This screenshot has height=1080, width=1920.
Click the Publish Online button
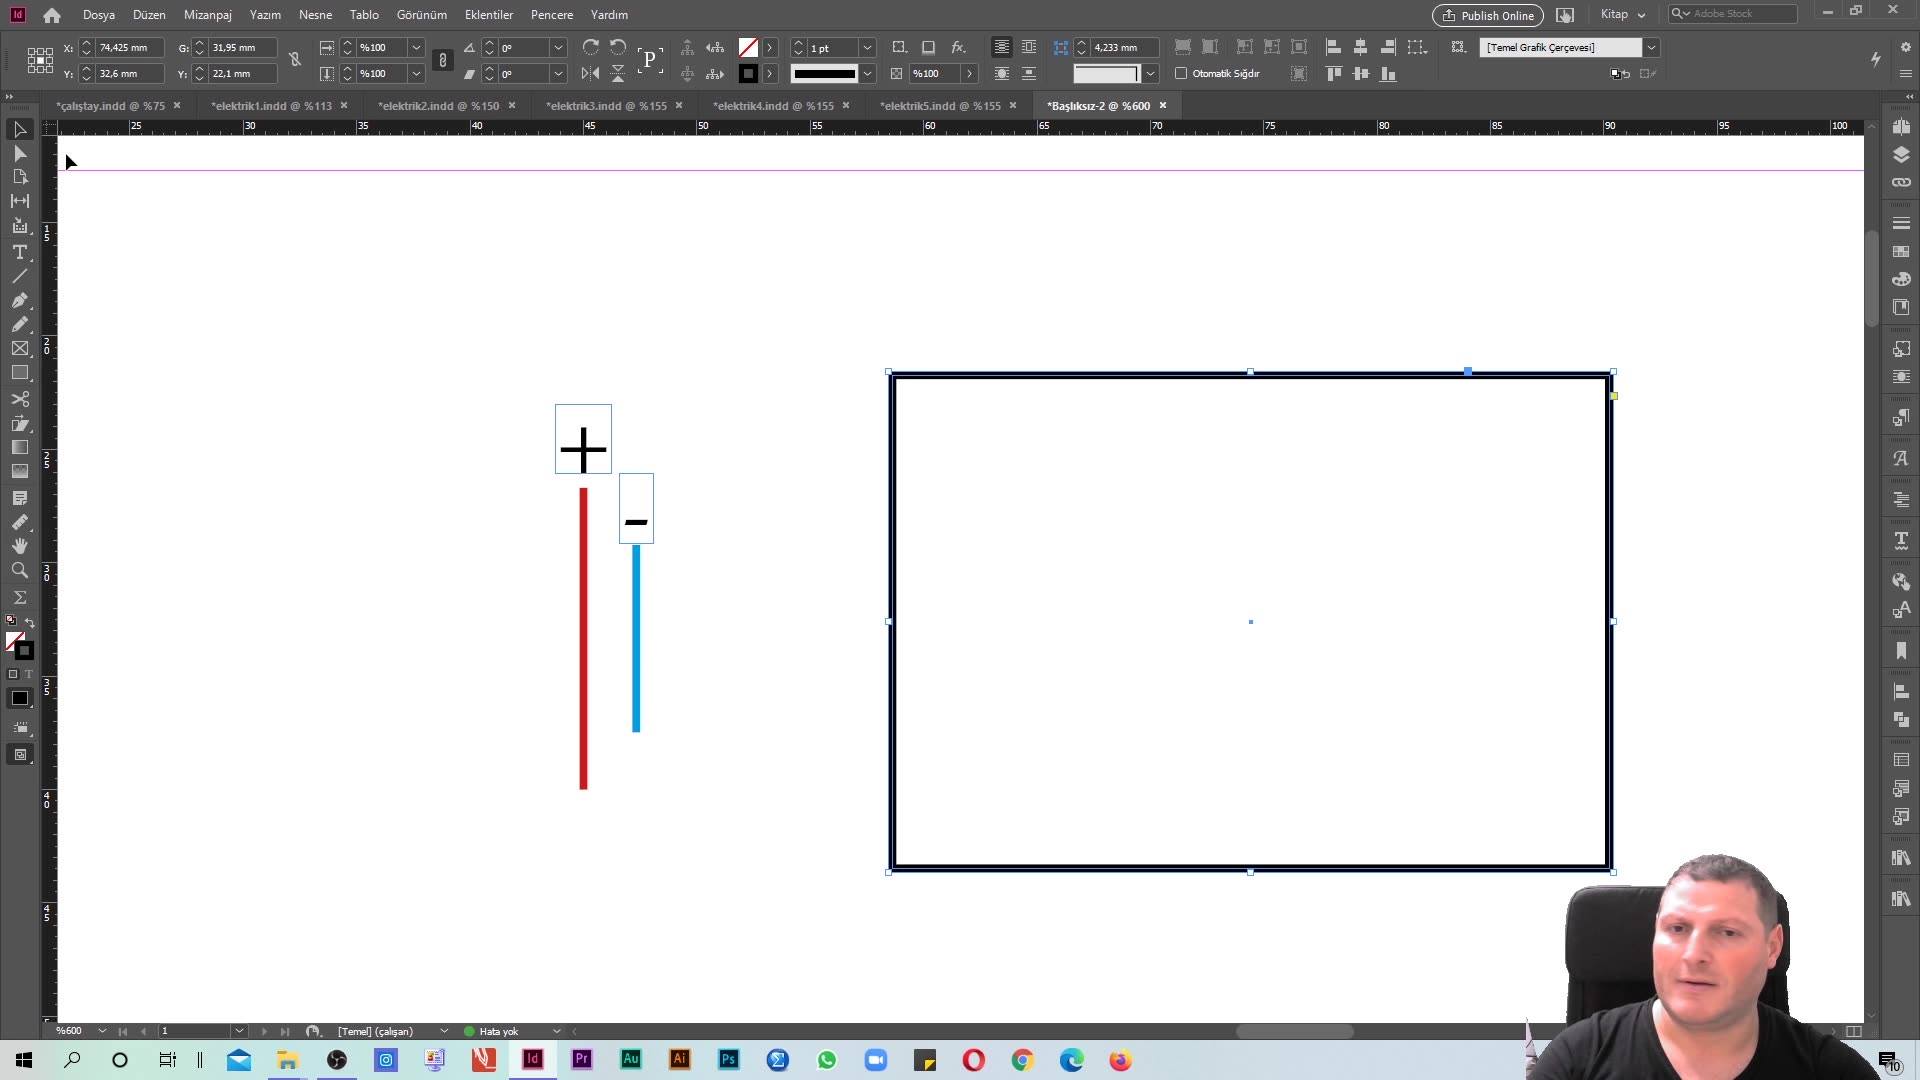tap(1487, 15)
